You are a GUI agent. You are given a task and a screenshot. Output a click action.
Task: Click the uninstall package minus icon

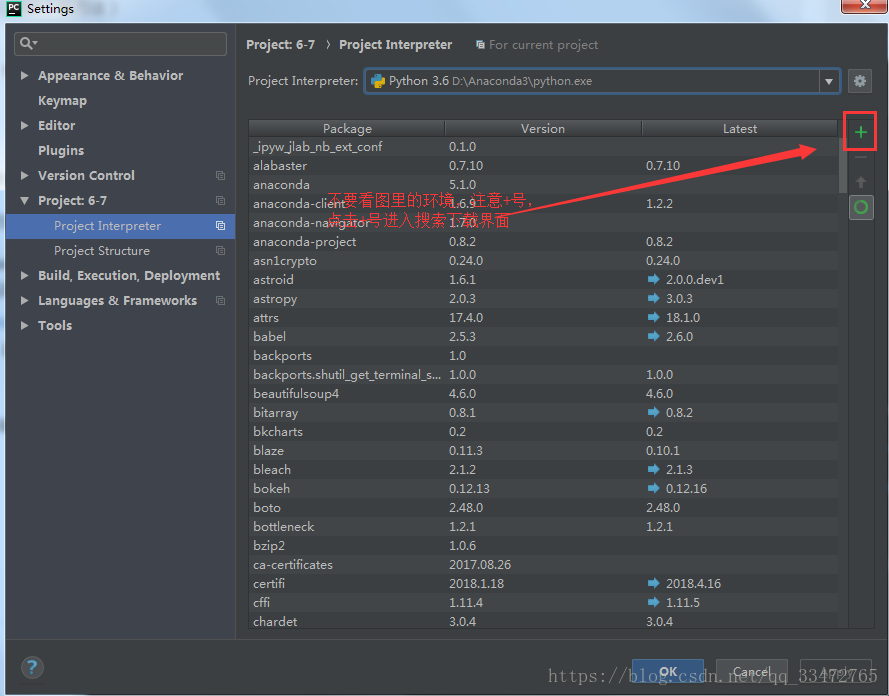point(860,157)
